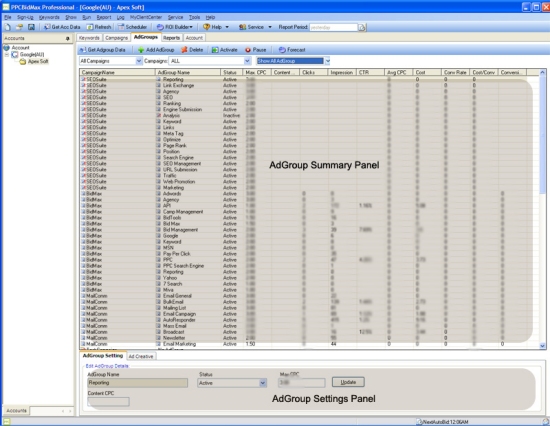The image size is (550, 426).
Task: Click Get Adgroup Data button
Action: 102,50
